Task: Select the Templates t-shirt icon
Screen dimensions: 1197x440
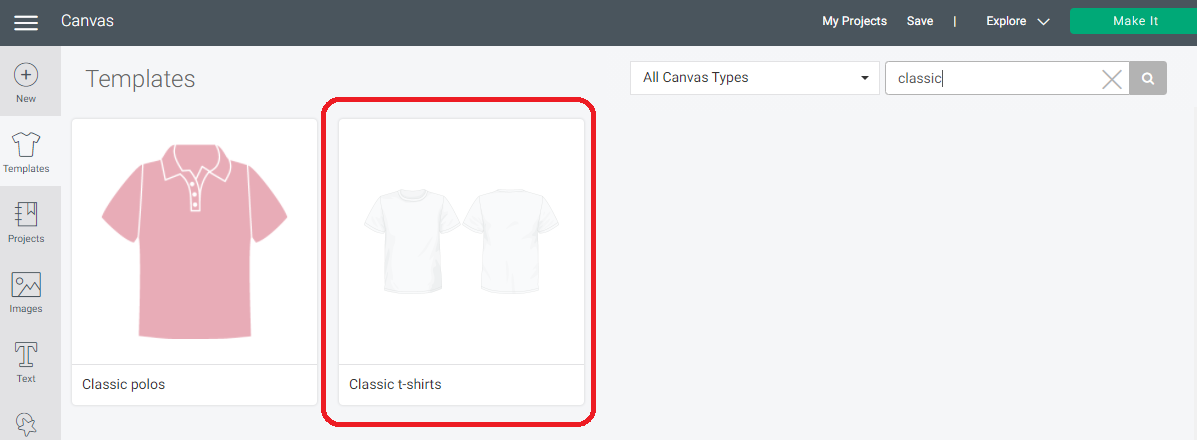Action: click(26, 143)
